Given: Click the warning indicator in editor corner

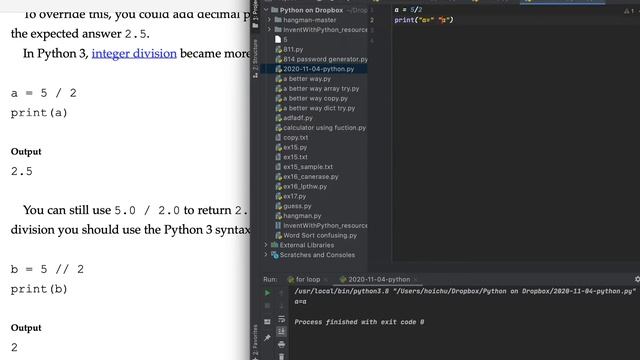Looking at the screenshot, I should 629,11.
